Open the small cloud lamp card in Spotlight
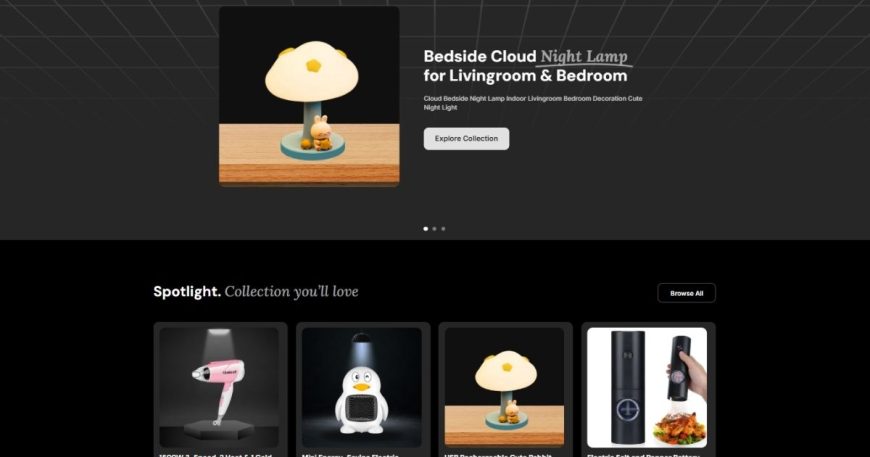Image resolution: width=870 pixels, height=457 pixels. pos(504,387)
